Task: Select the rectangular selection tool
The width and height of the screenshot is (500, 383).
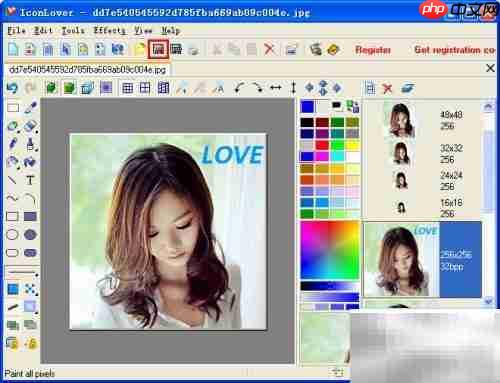Action: [x=13, y=108]
